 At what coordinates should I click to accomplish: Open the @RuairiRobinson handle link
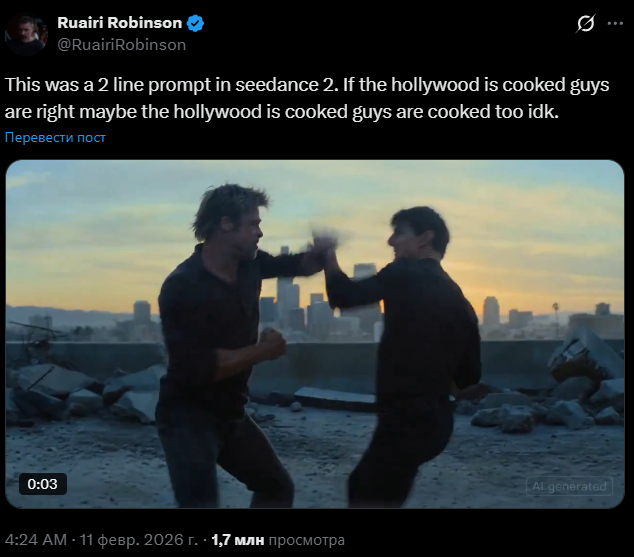pos(122,45)
